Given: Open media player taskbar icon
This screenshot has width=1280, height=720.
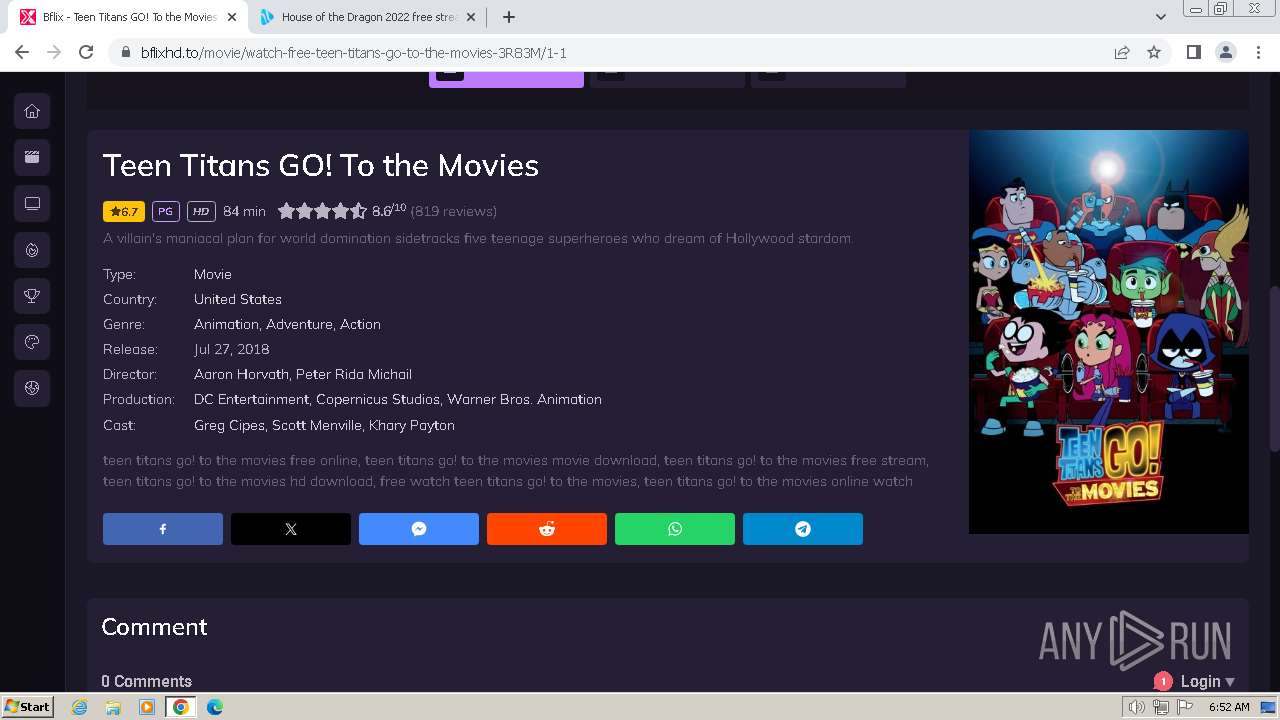Looking at the screenshot, I should pos(147,707).
